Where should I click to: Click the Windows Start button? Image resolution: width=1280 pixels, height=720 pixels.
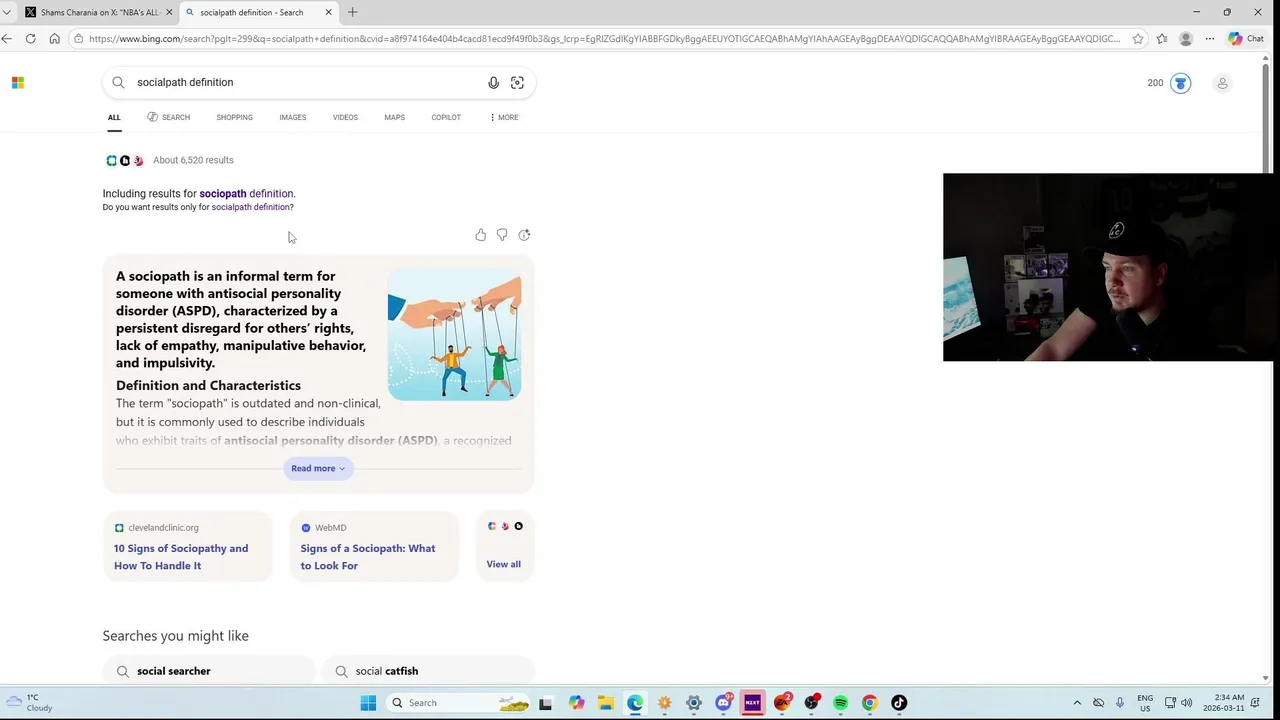(x=368, y=703)
